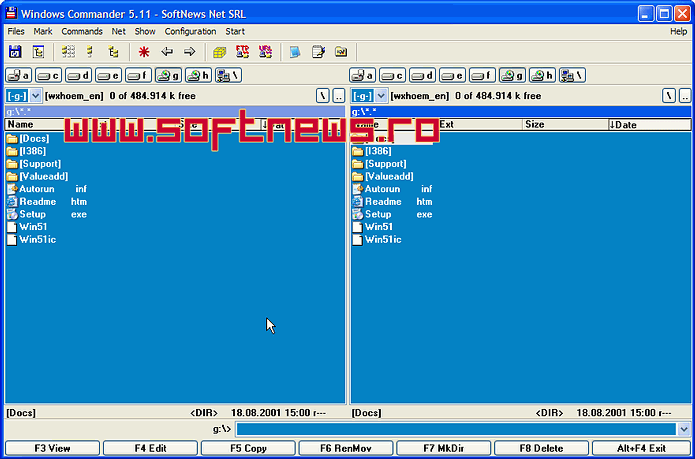
Task: Go back with the left arrow icon
Action: [167, 52]
